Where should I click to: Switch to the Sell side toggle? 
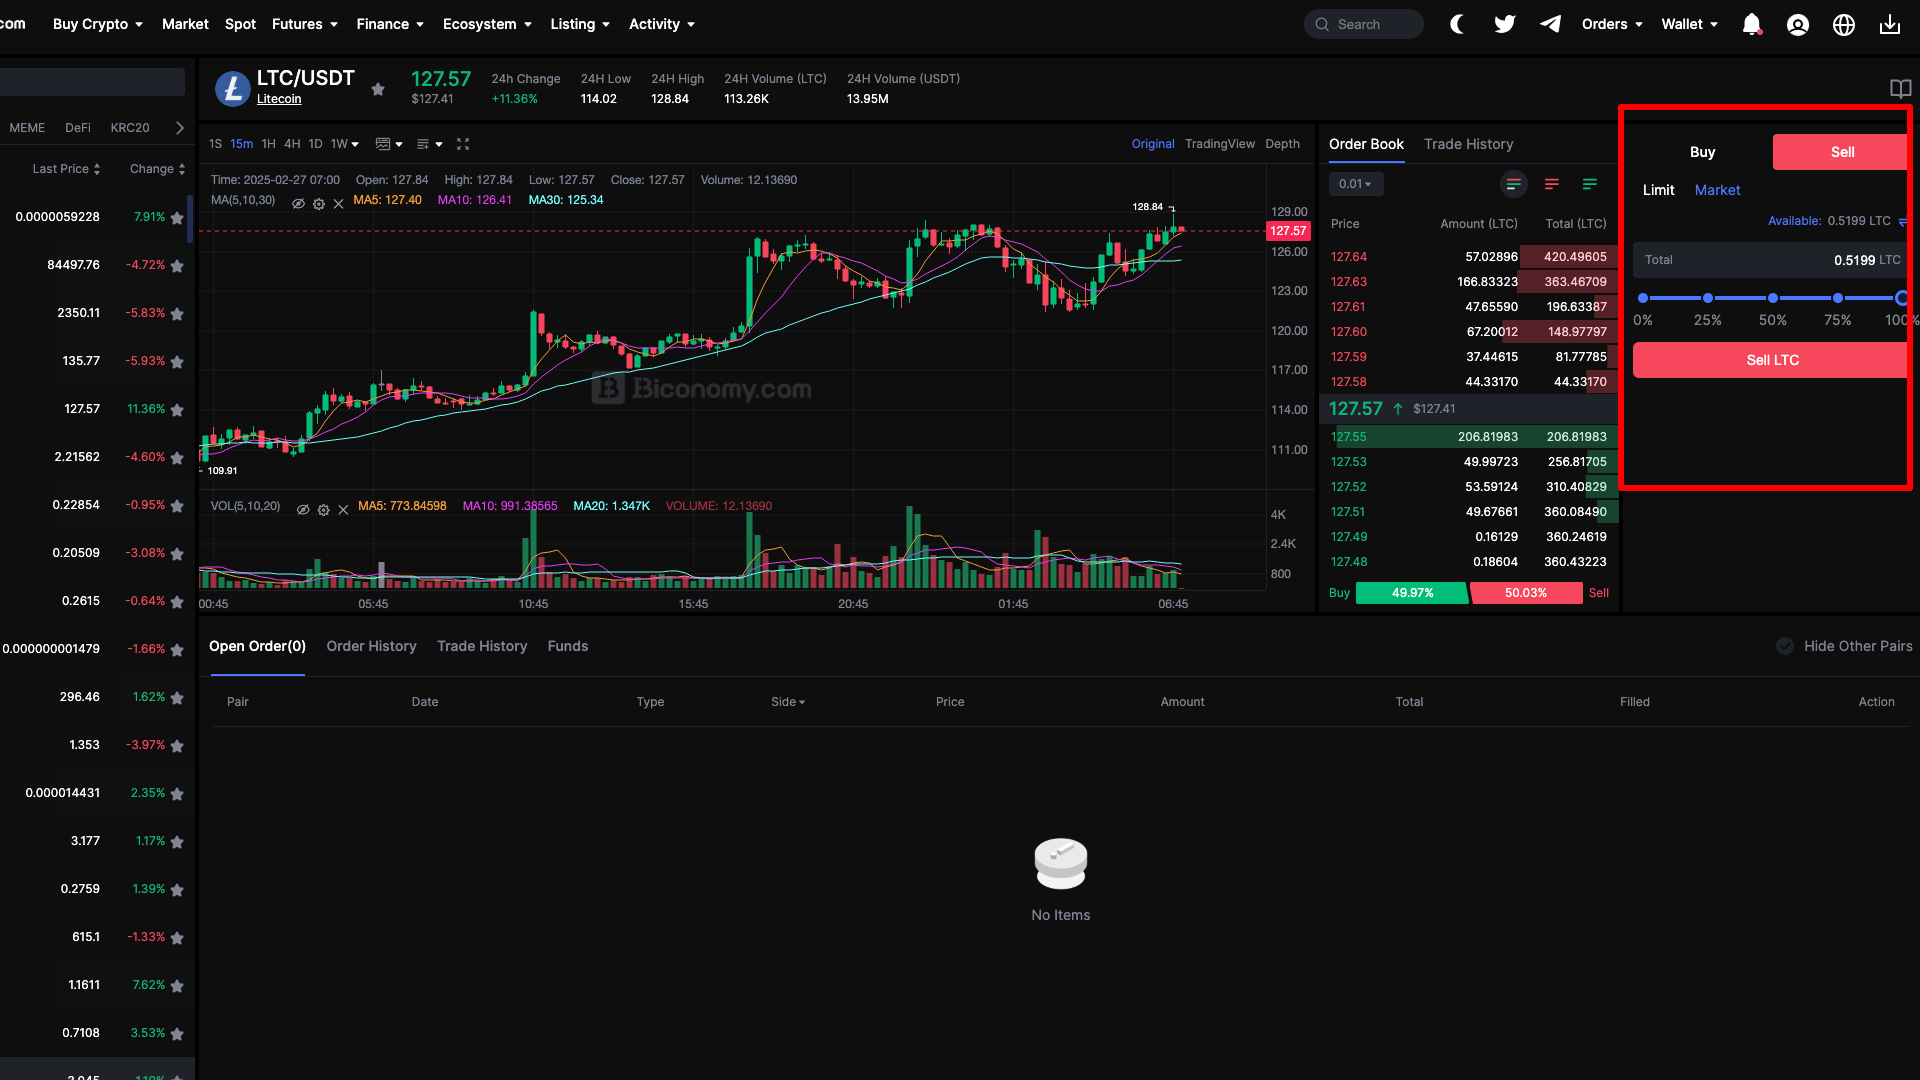point(1842,152)
